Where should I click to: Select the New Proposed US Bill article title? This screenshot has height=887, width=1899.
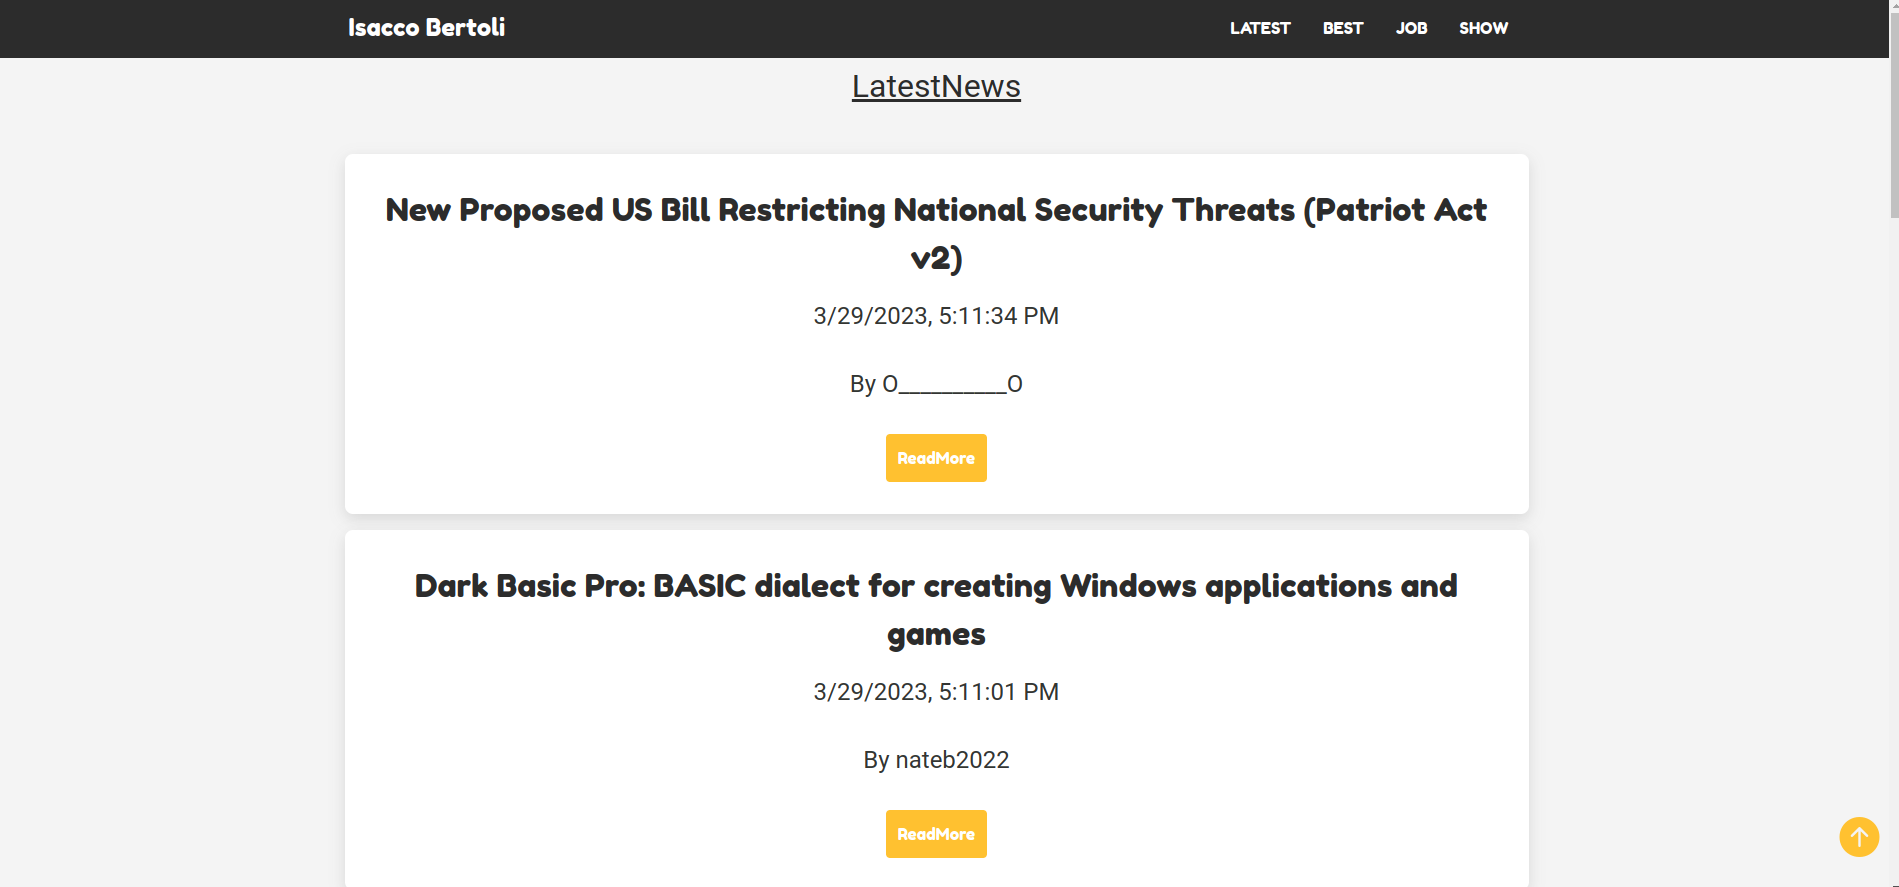pos(936,234)
